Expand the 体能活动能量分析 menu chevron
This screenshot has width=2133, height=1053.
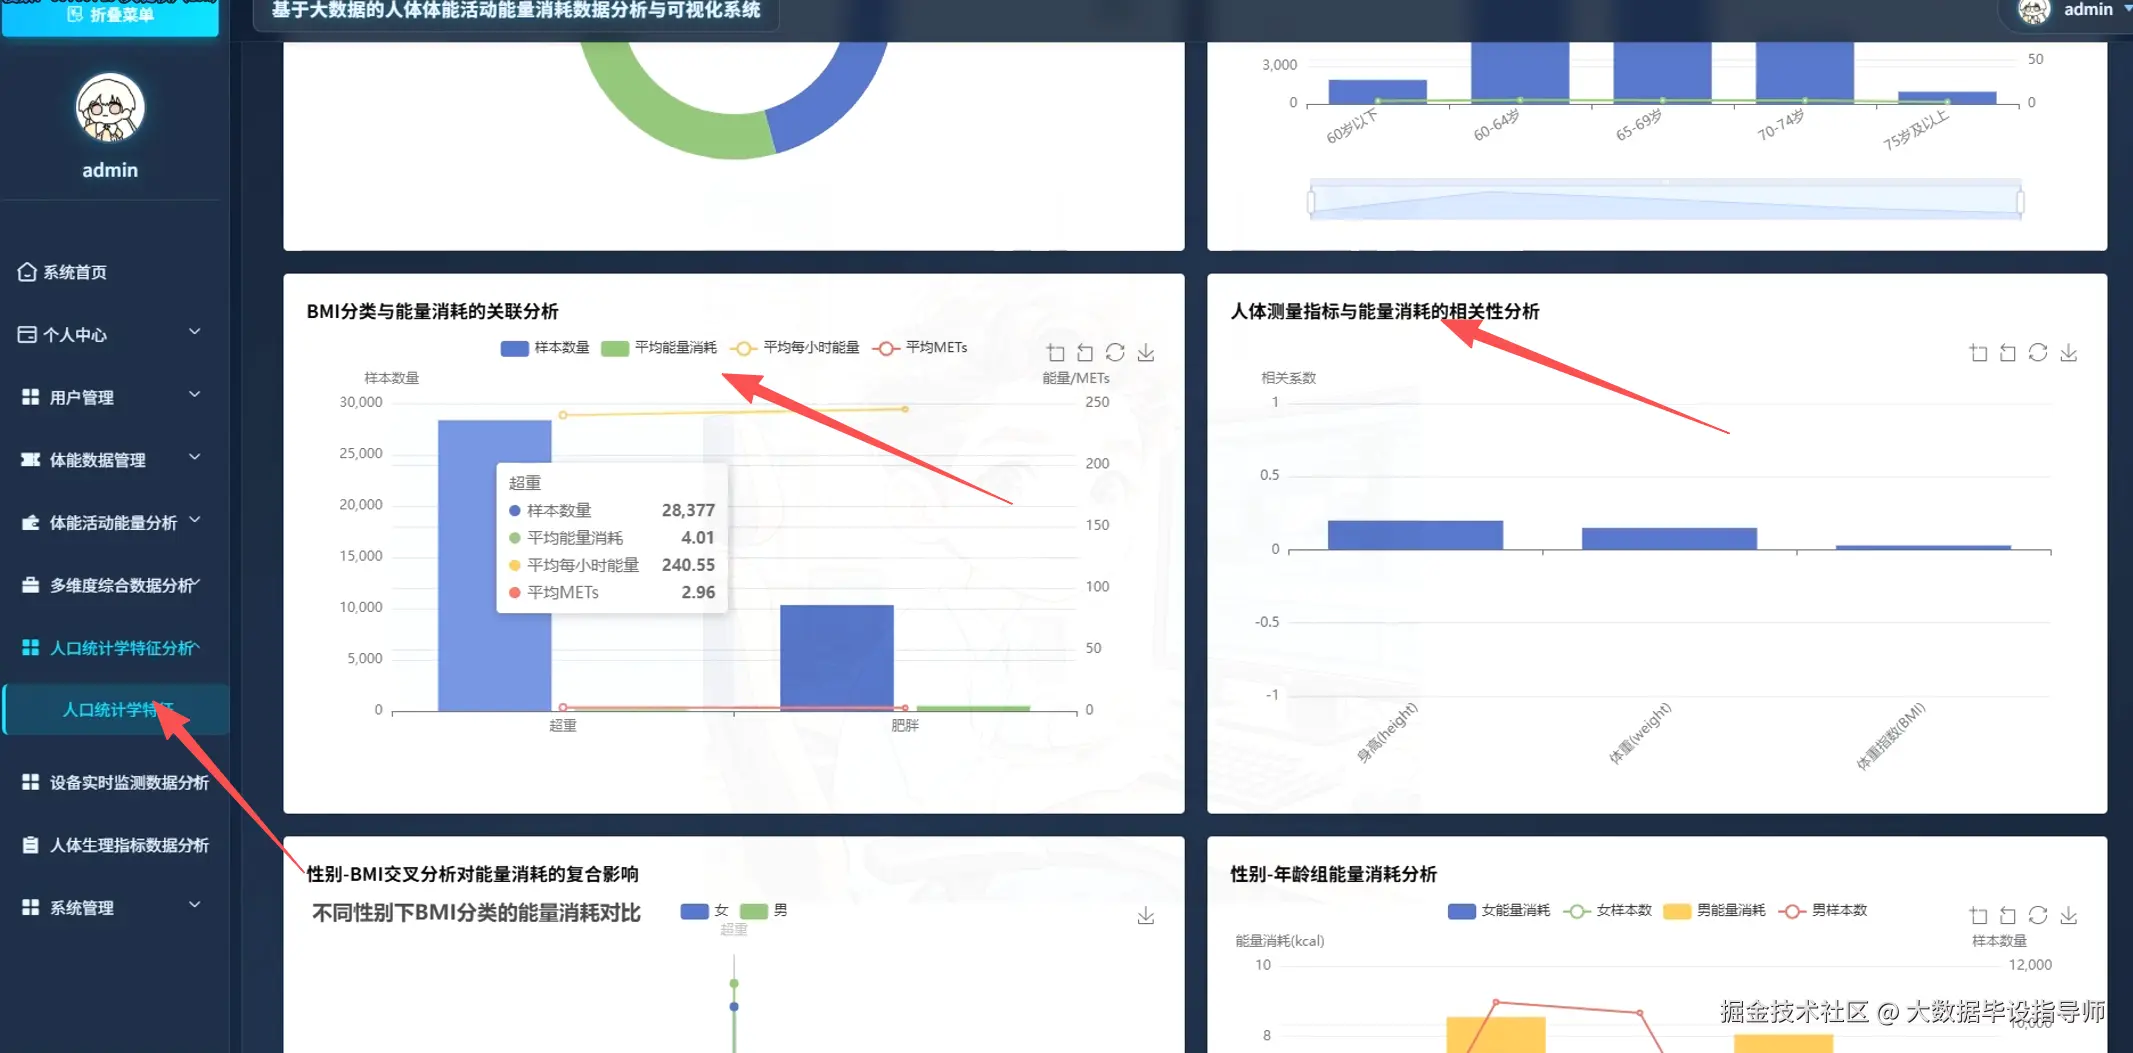[195, 520]
